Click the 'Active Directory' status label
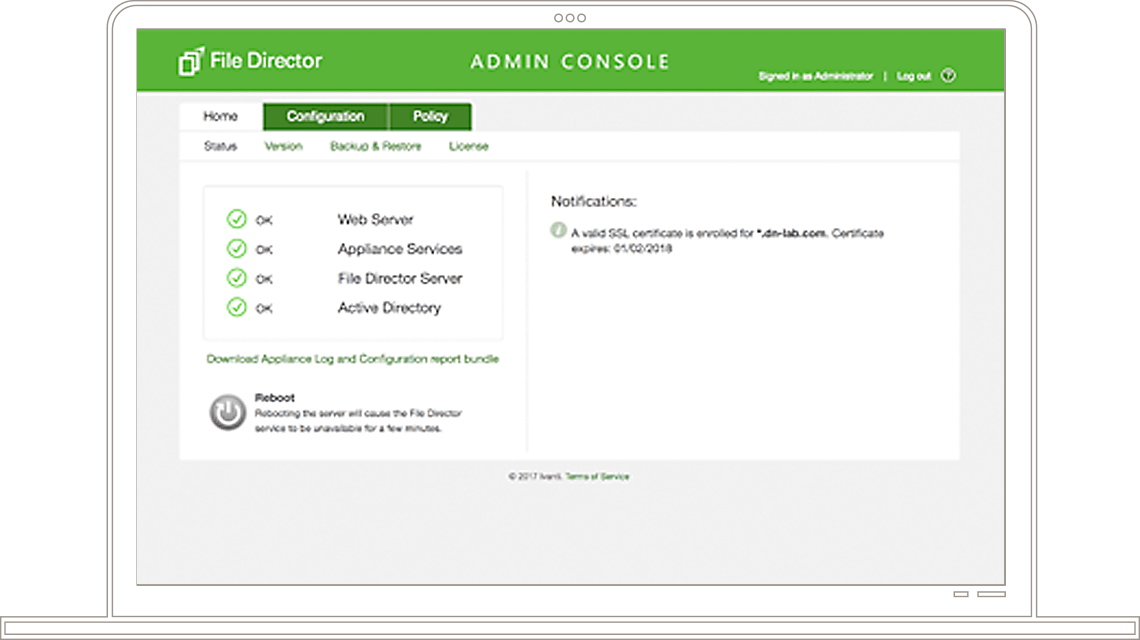1140x640 pixels. (x=389, y=308)
